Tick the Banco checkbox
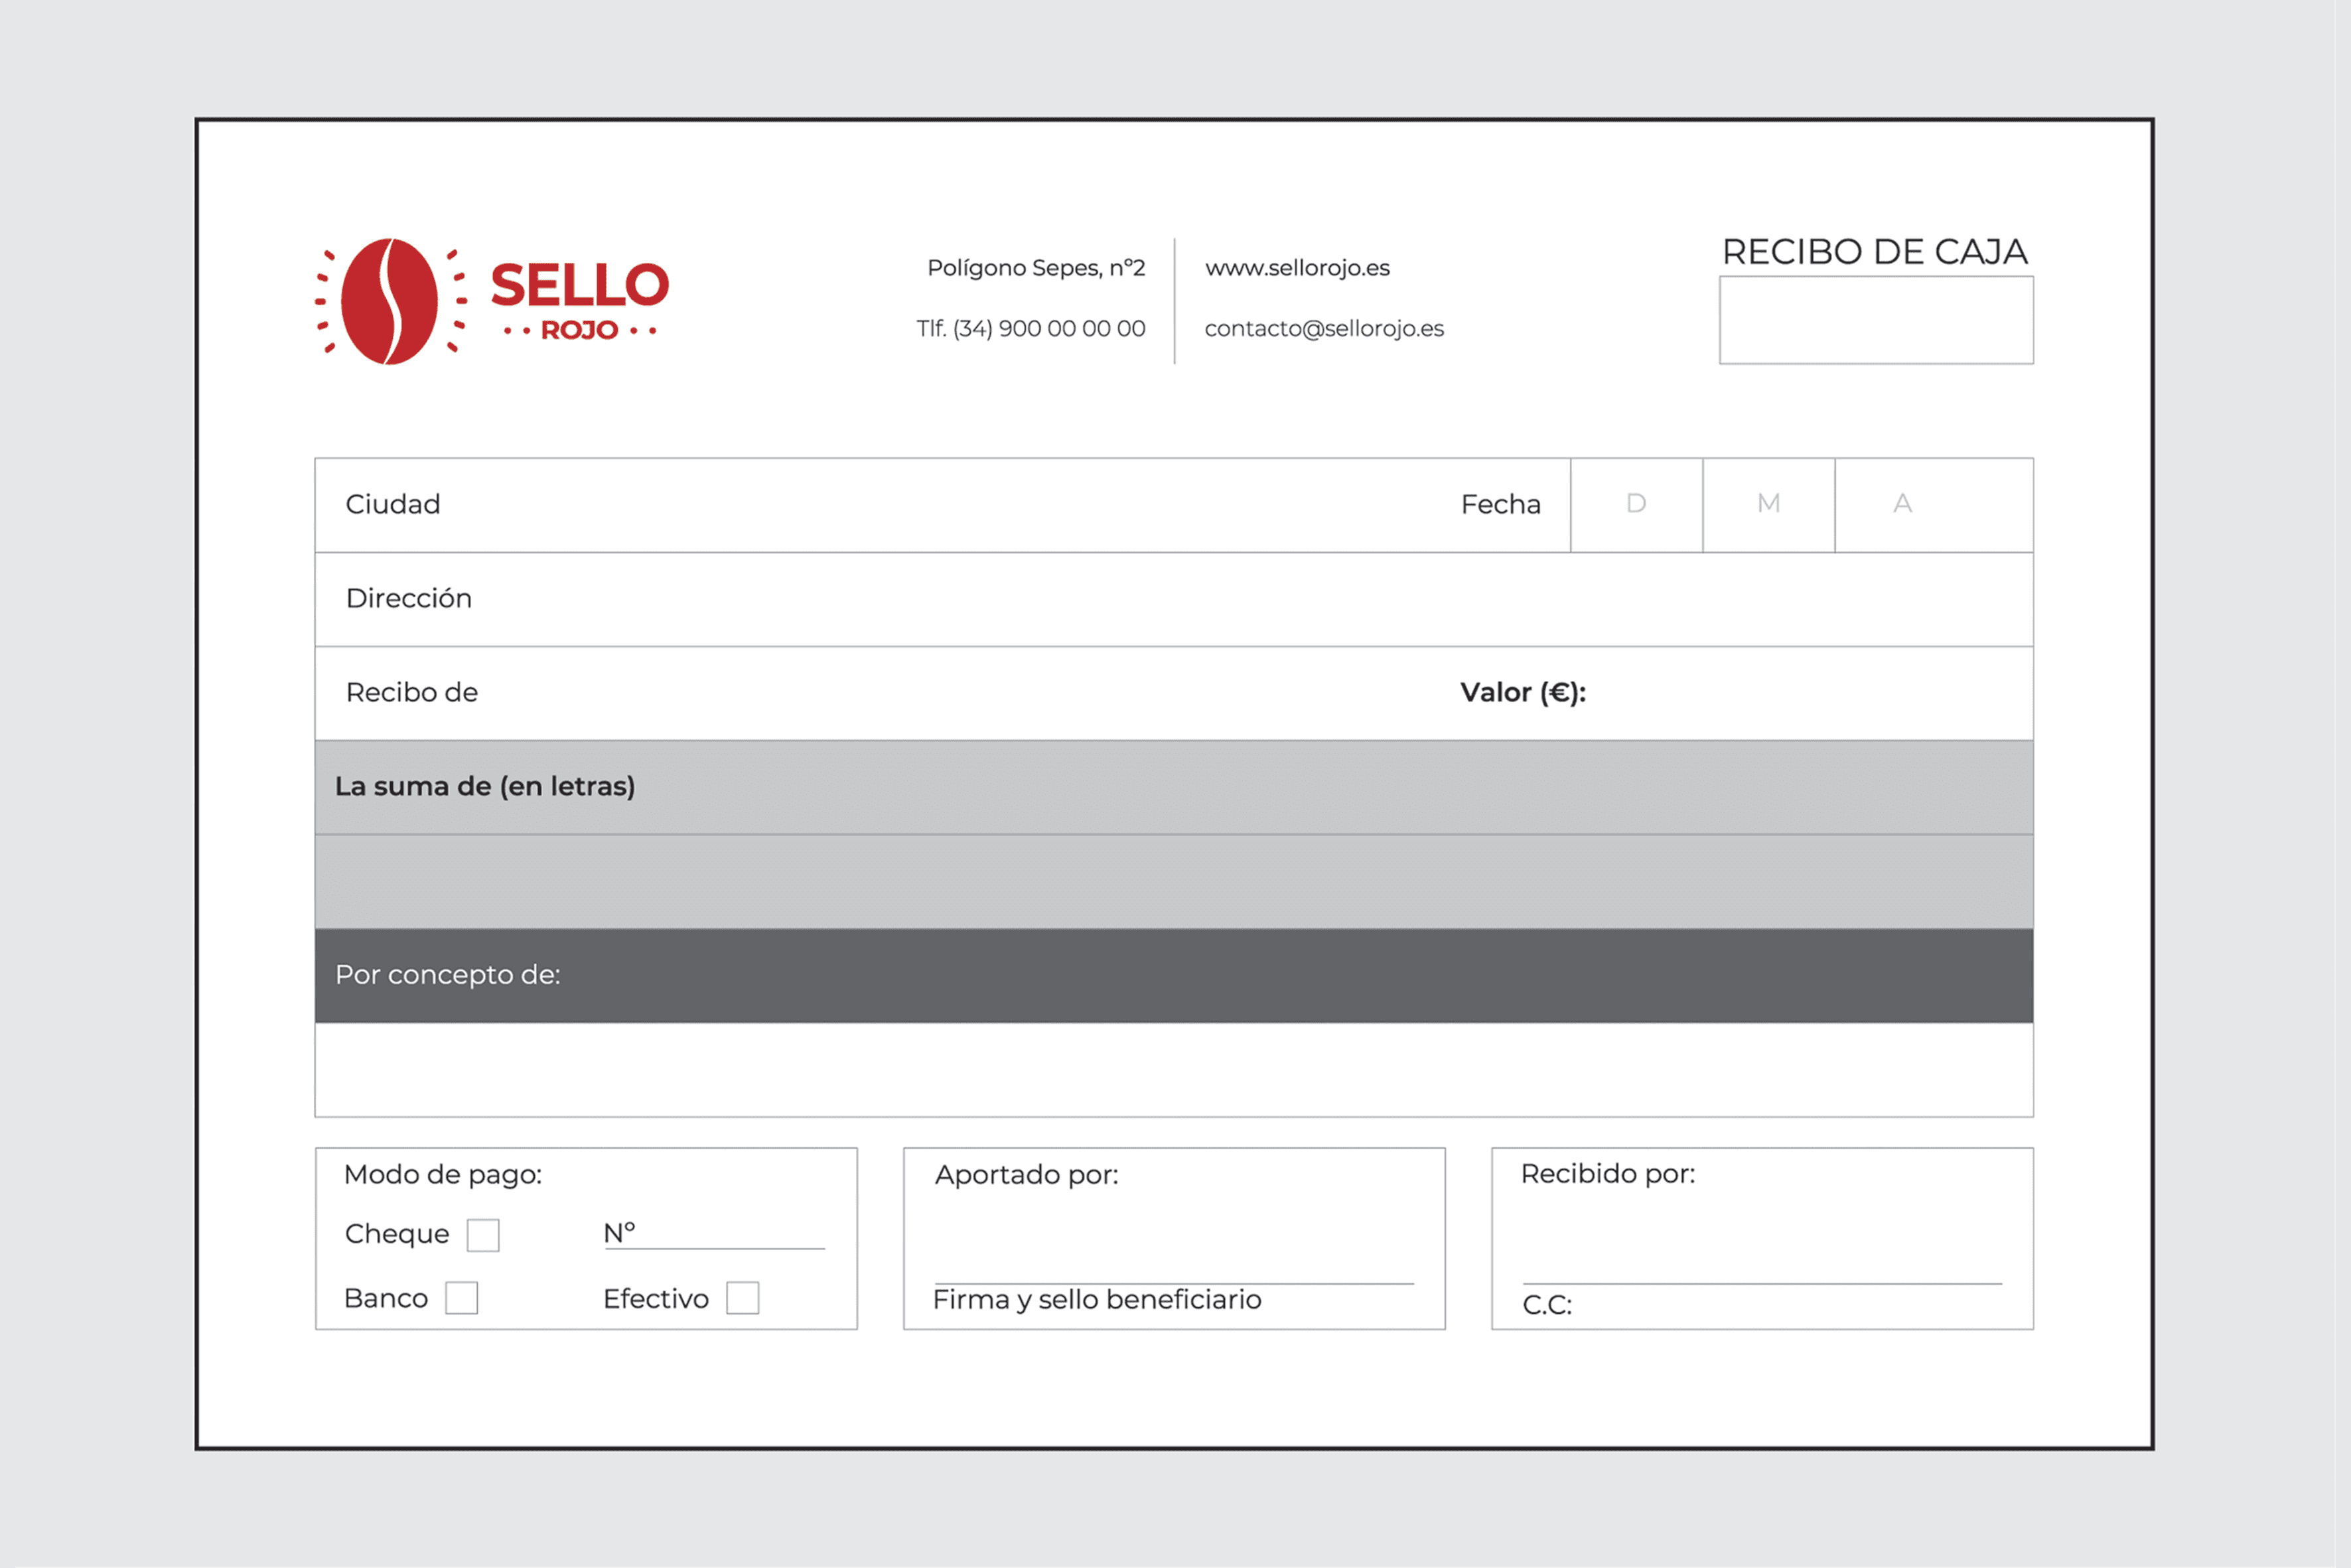The height and width of the screenshot is (1568, 2351). [x=461, y=1298]
